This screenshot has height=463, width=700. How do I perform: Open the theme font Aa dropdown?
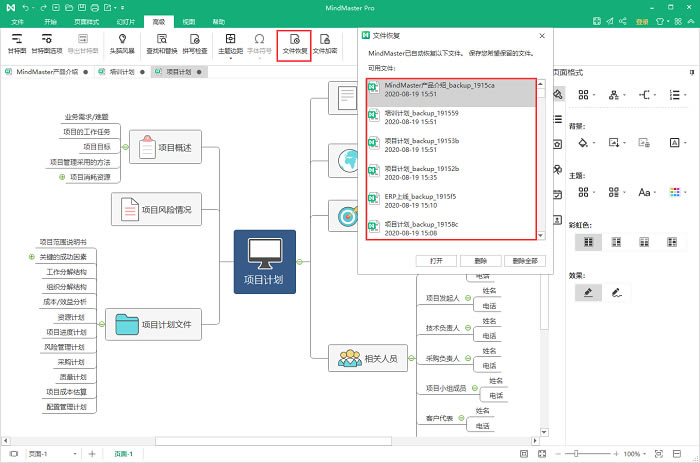(648, 192)
